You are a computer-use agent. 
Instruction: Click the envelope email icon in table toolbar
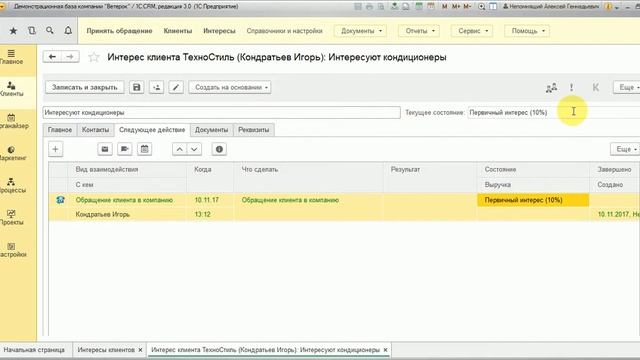105,149
